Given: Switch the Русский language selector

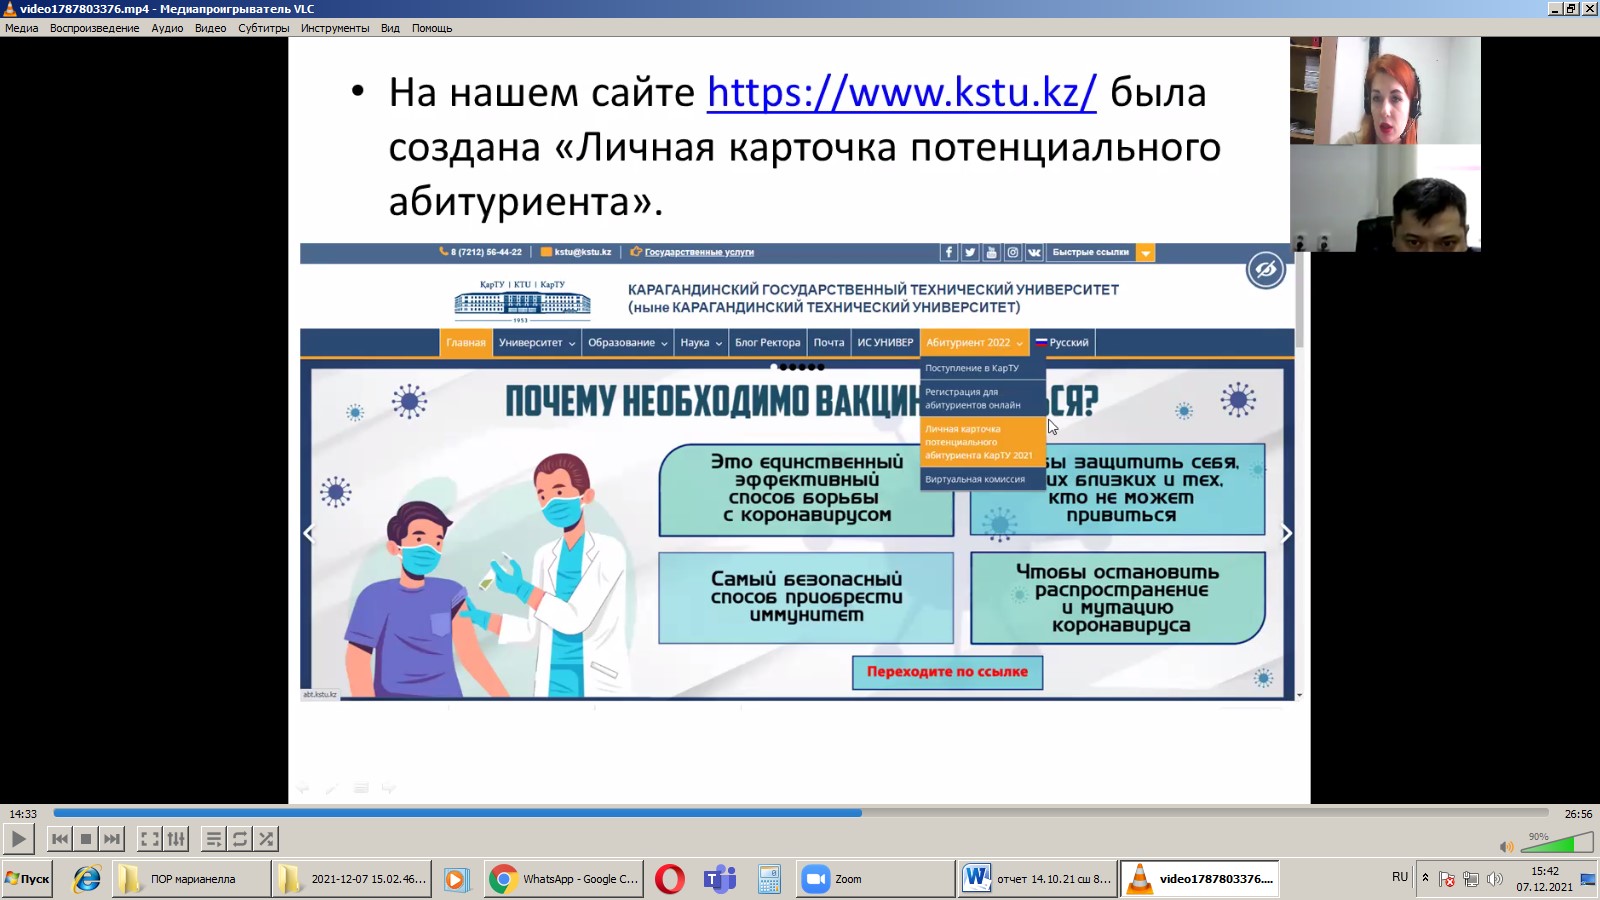Looking at the screenshot, I should 1062,342.
